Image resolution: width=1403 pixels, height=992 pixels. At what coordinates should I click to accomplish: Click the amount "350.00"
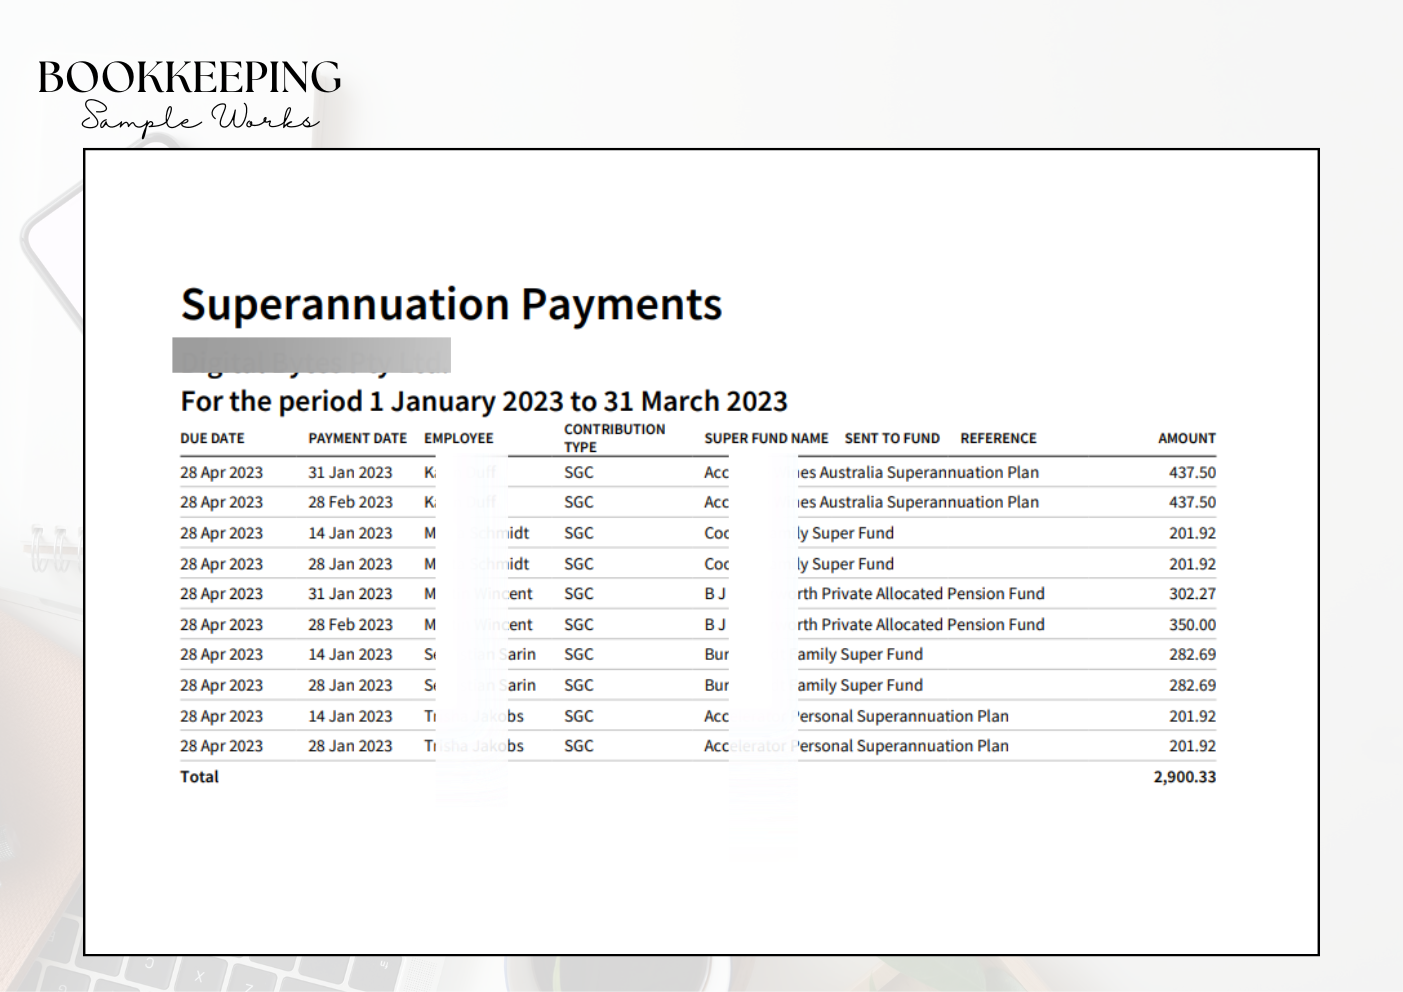pos(1193,625)
